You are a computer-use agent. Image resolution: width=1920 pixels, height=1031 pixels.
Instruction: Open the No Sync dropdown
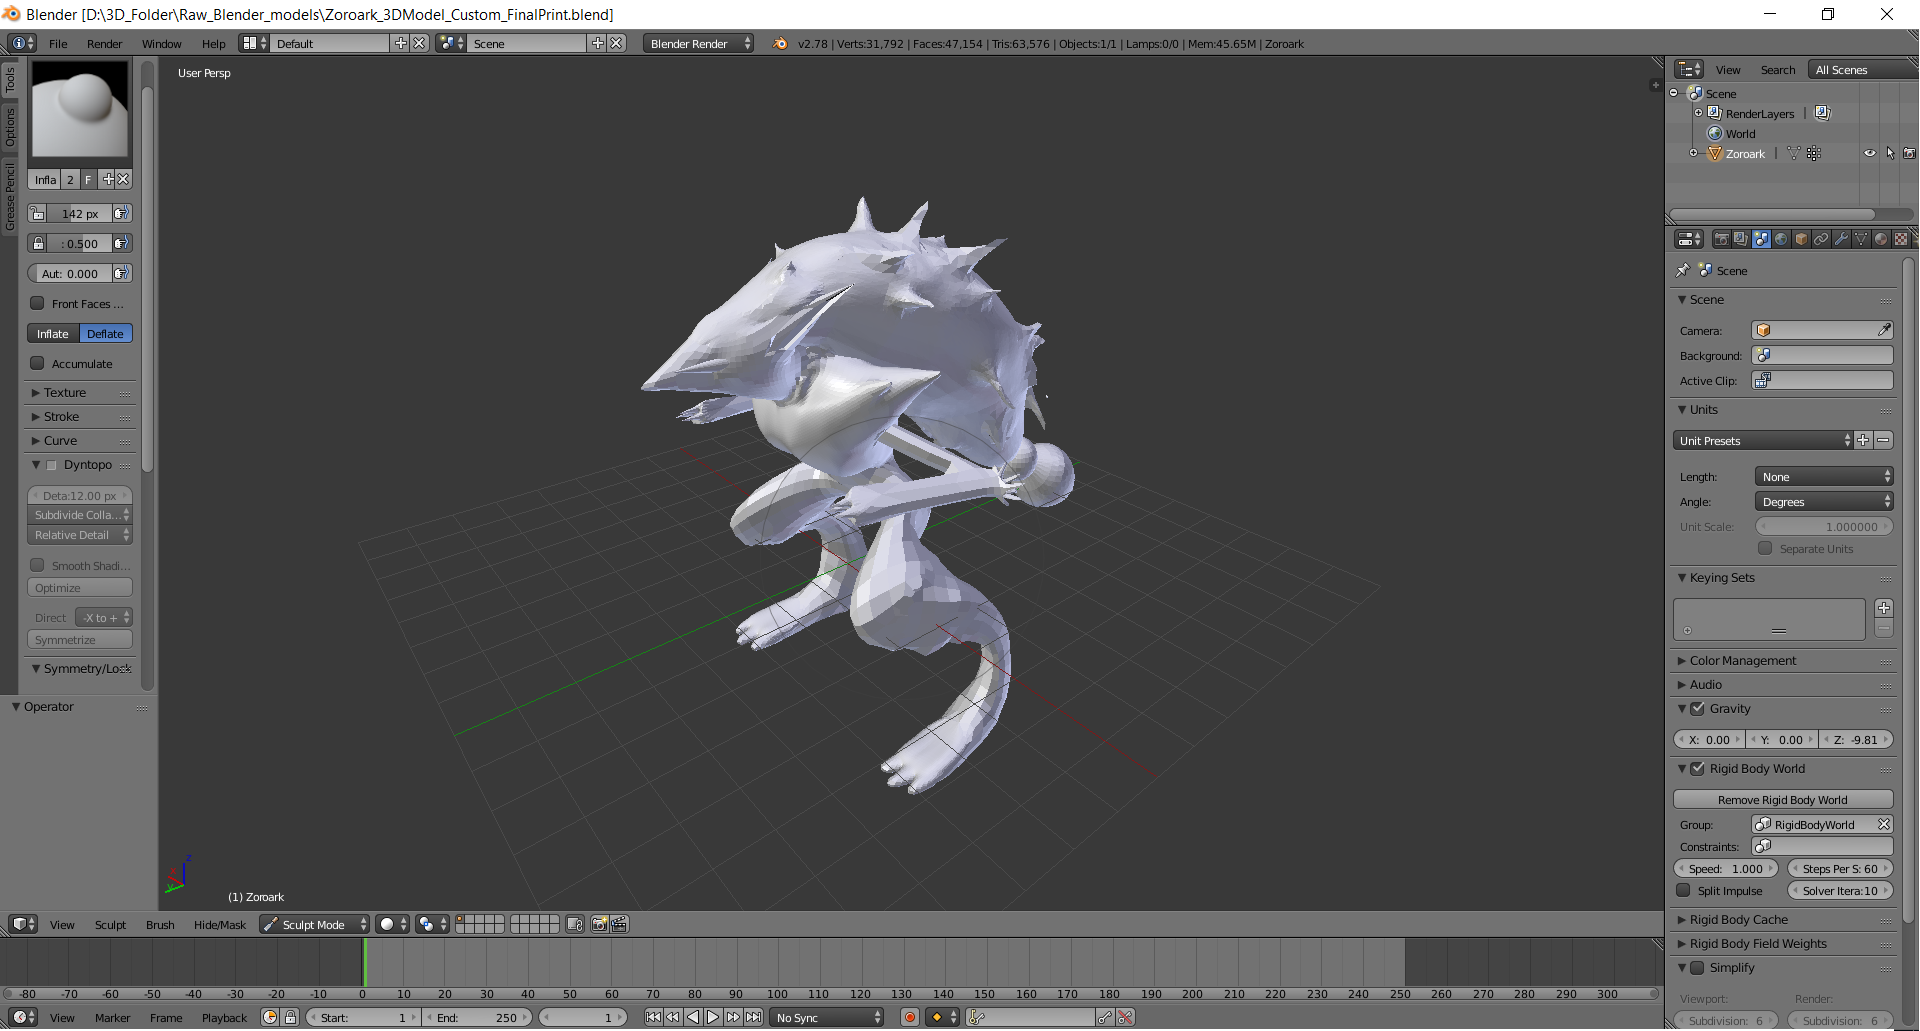[x=827, y=1017]
